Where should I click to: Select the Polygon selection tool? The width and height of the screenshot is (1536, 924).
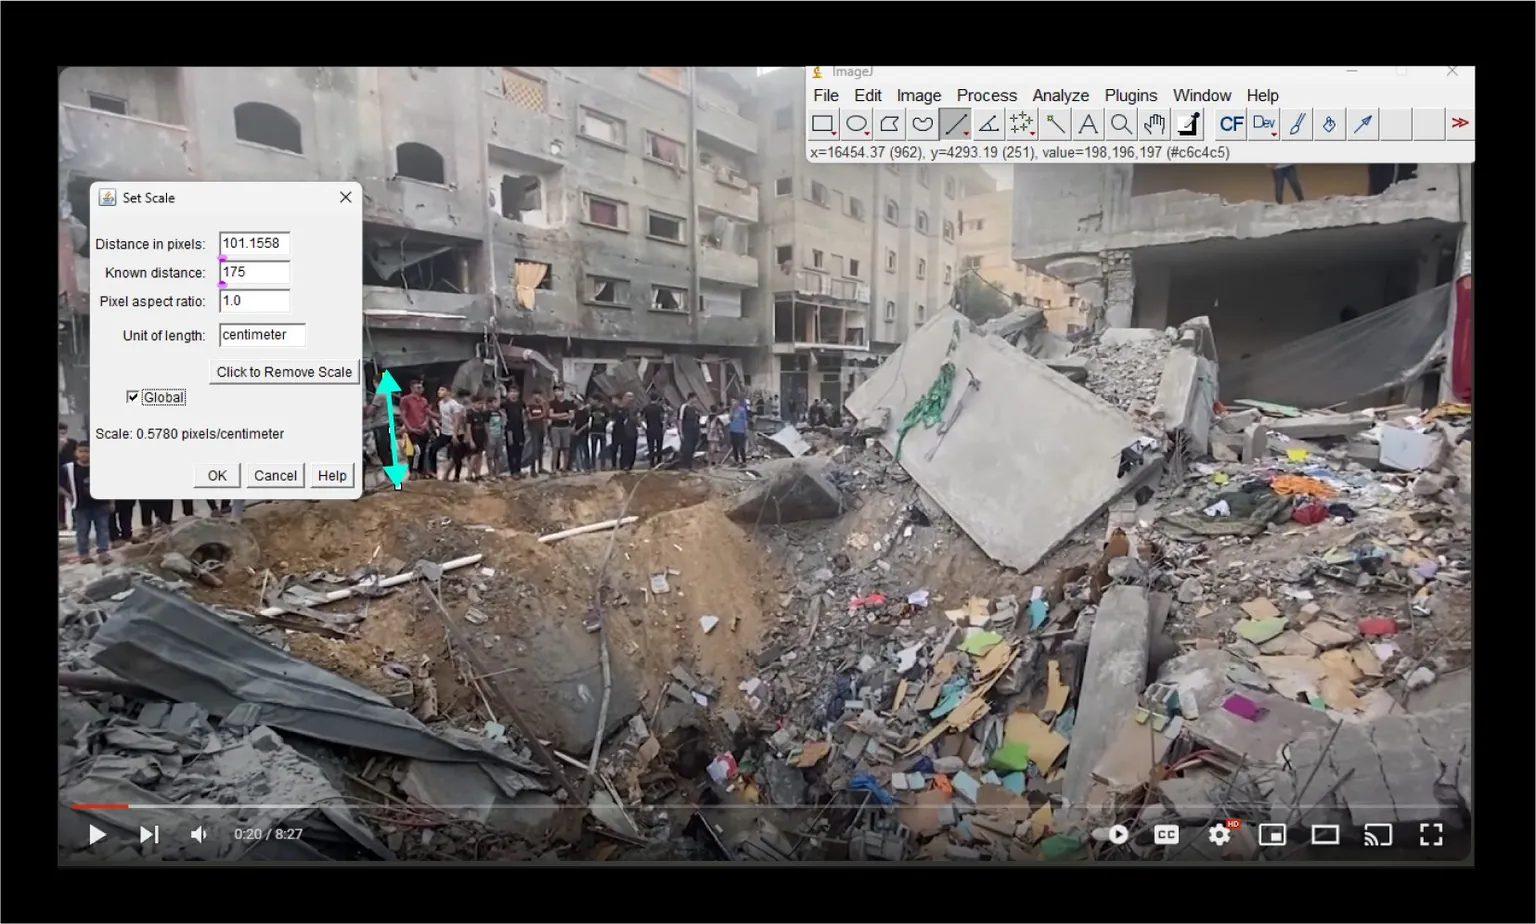(889, 124)
